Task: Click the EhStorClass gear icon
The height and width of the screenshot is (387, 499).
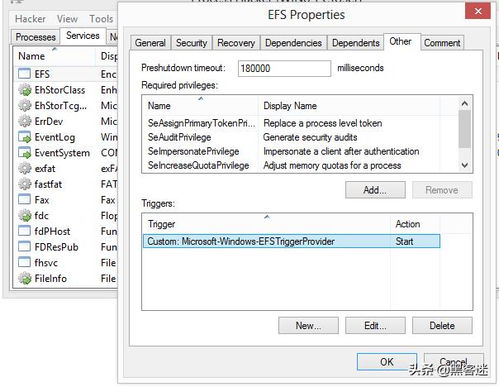Action: point(25,90)
